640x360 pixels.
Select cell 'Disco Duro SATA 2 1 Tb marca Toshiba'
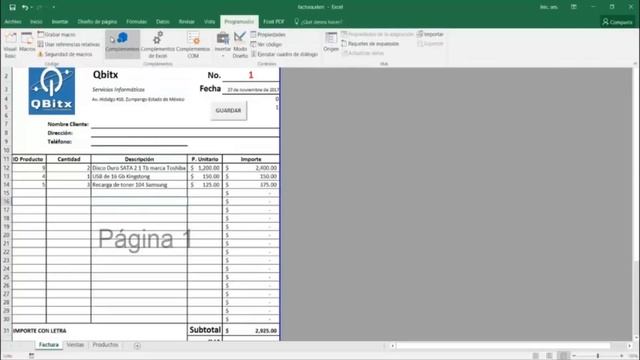point(139,168)
